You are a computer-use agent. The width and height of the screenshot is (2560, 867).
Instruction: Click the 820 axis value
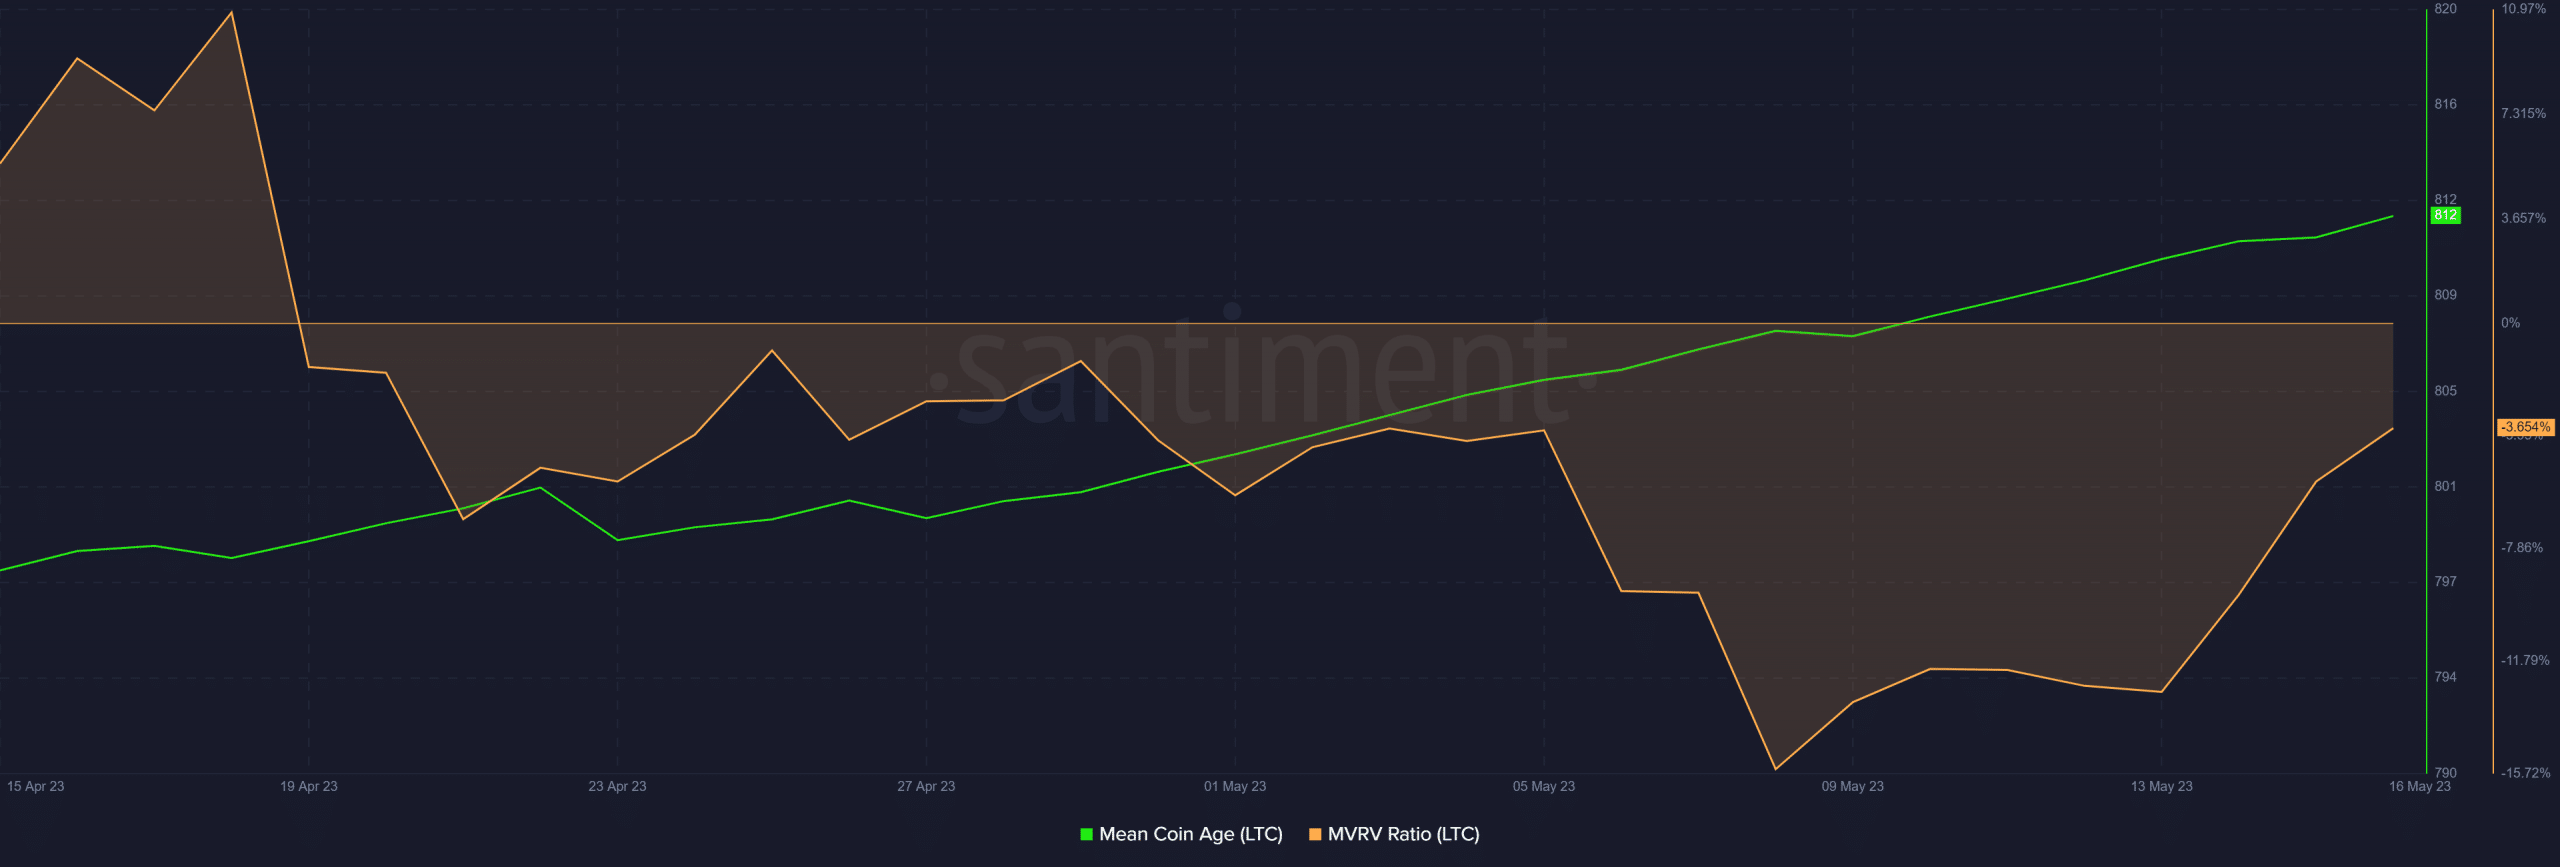[x=2445, y=9]
